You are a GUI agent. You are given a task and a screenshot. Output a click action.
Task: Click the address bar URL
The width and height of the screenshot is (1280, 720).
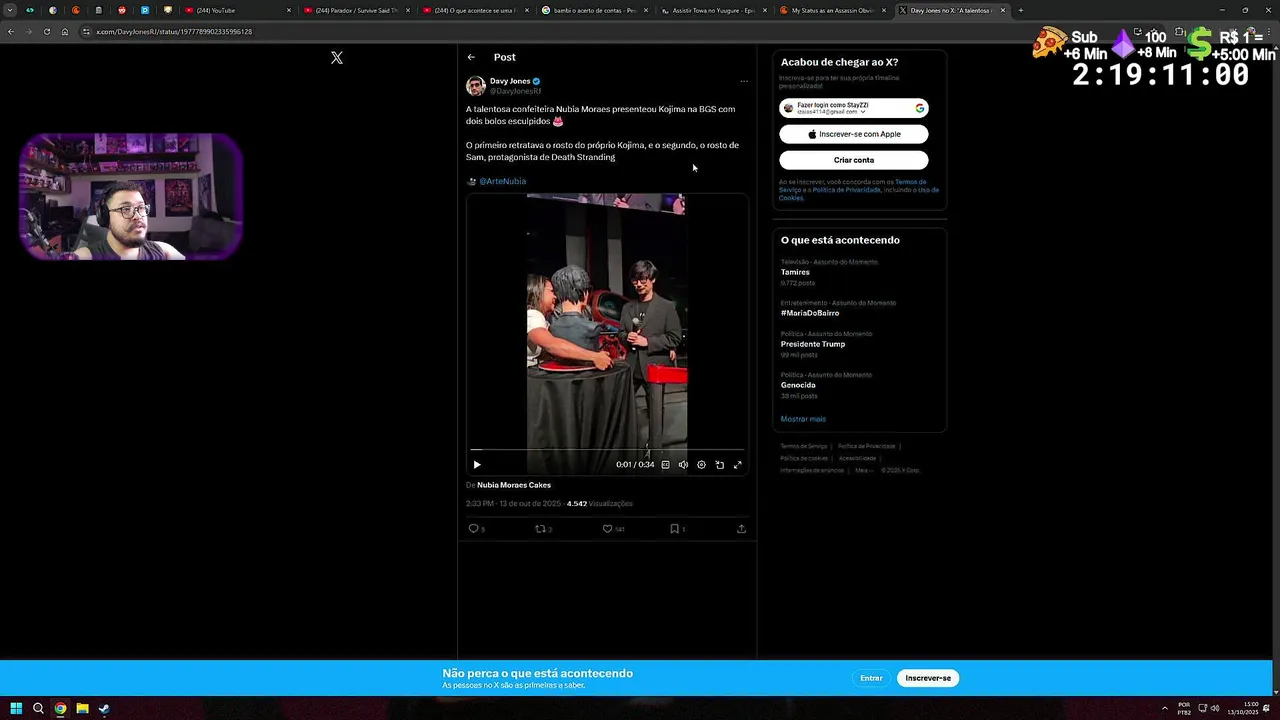[174, 31]
